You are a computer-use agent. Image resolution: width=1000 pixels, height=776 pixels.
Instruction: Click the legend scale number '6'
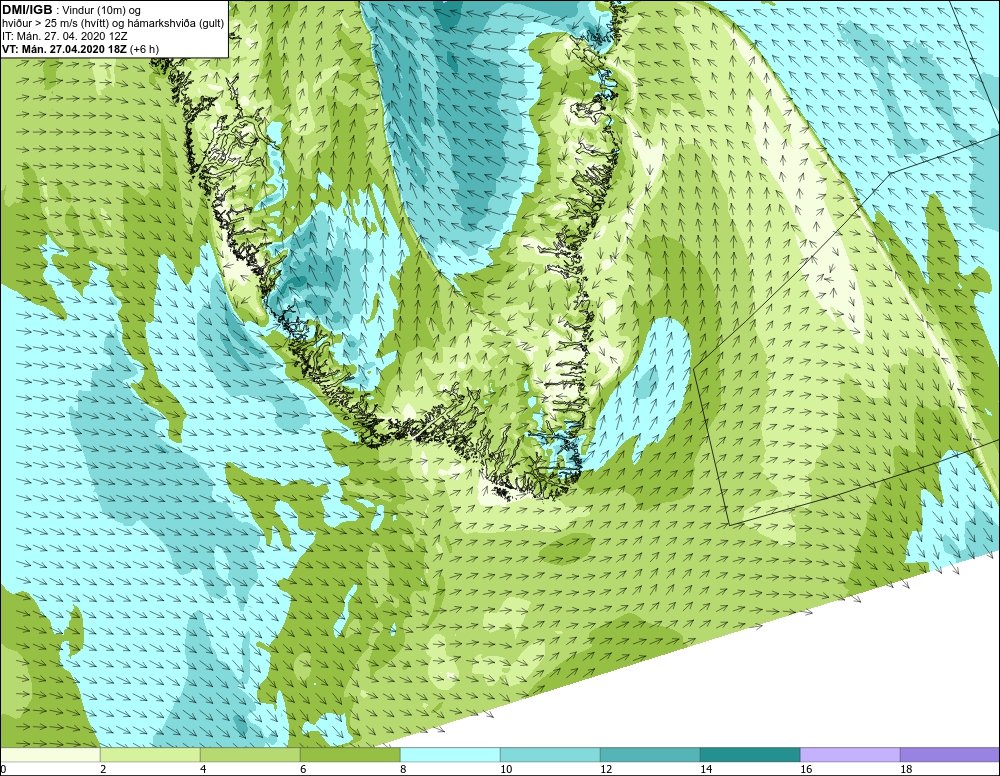tap(303, 769)
